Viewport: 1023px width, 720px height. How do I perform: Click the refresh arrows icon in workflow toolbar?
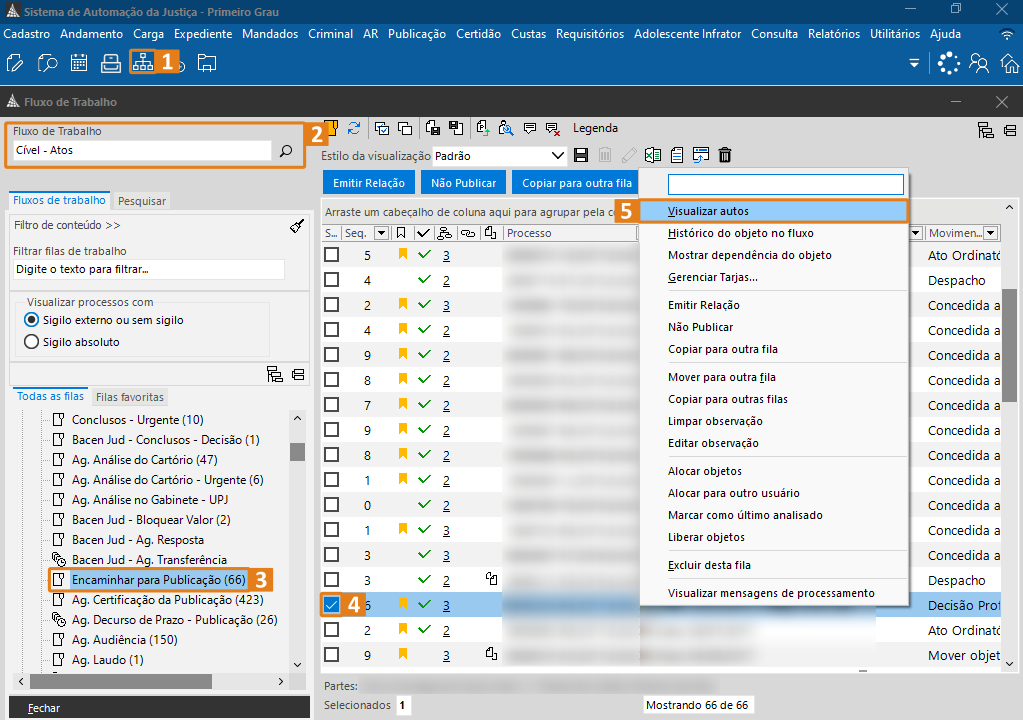353,128
